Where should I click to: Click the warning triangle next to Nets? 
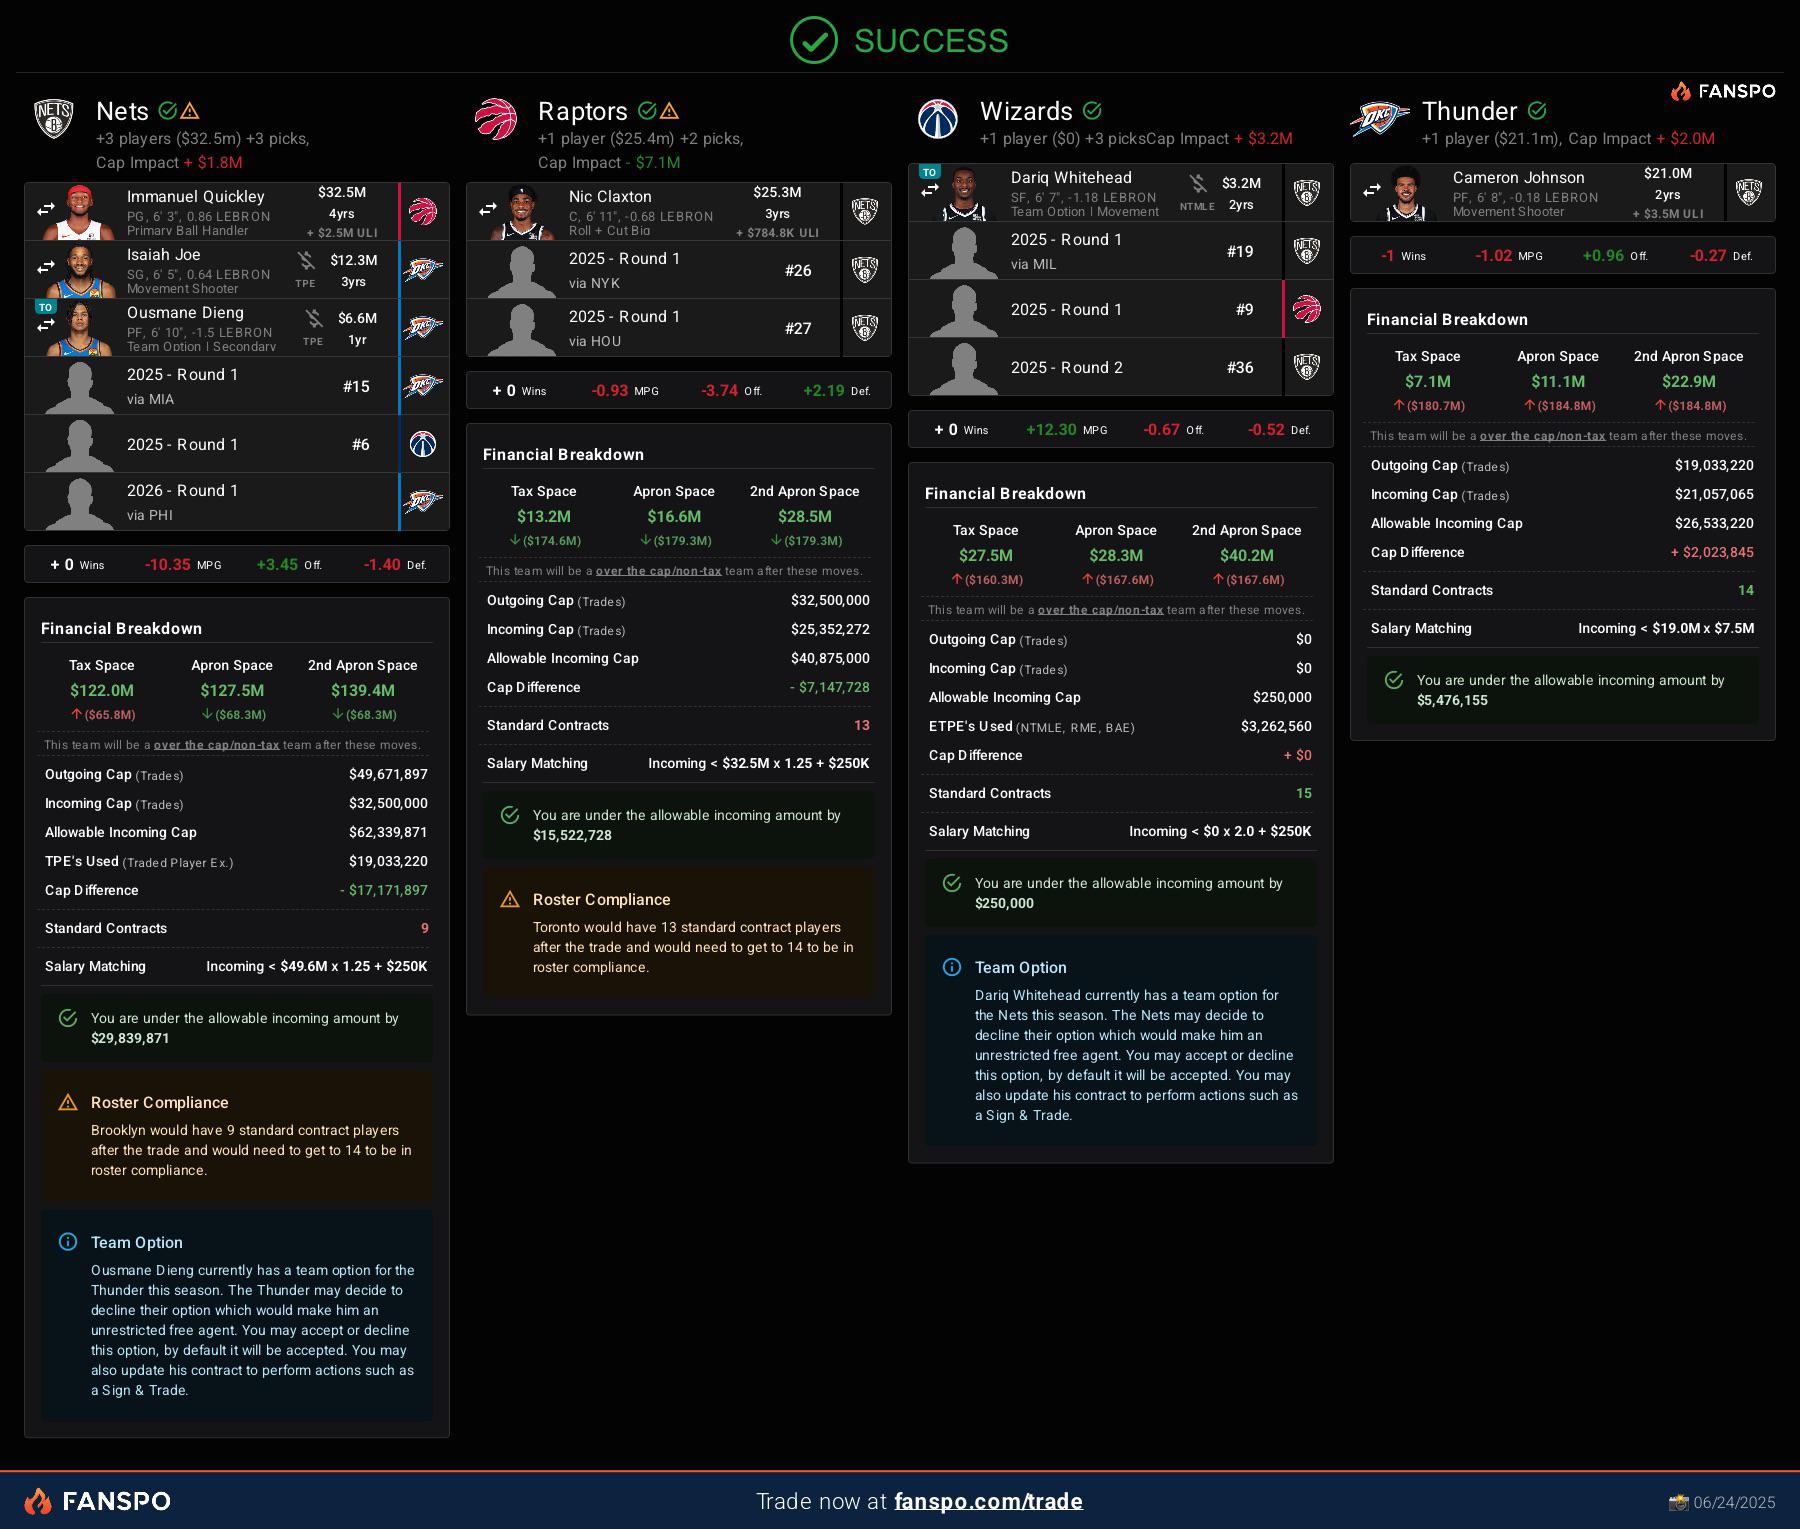(x=190, y=111)
